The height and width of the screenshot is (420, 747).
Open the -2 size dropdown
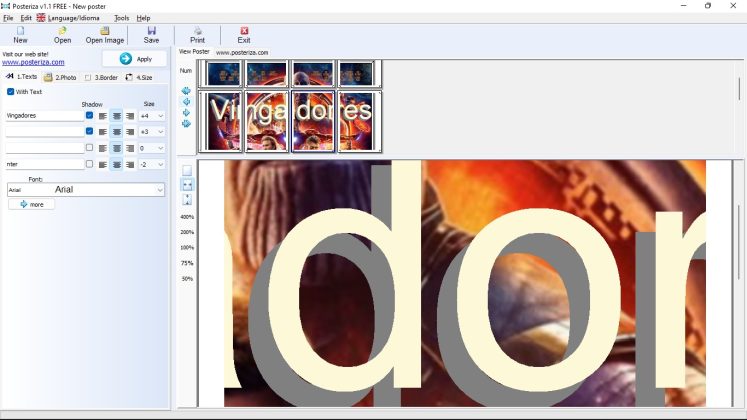161,165
